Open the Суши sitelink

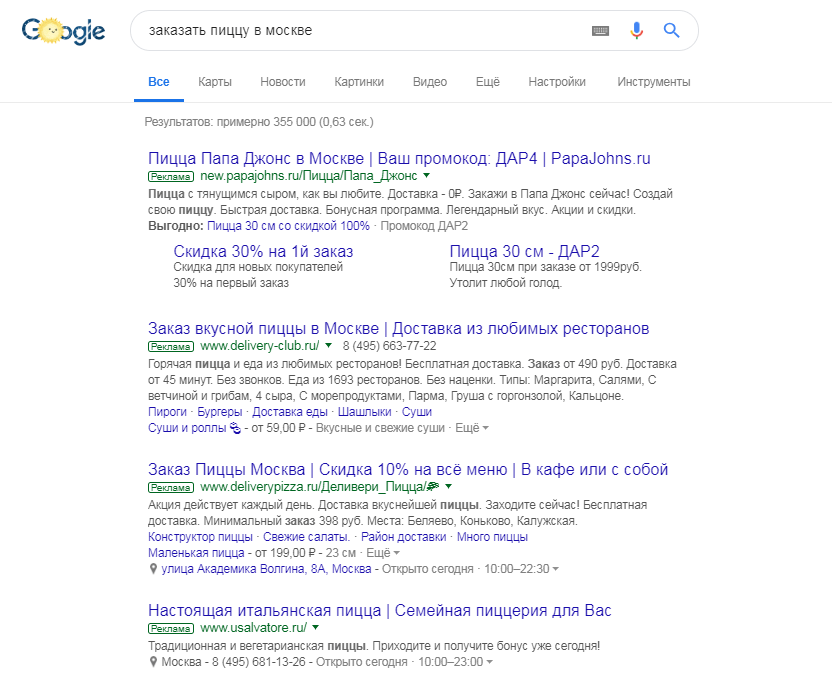[417, 412]
